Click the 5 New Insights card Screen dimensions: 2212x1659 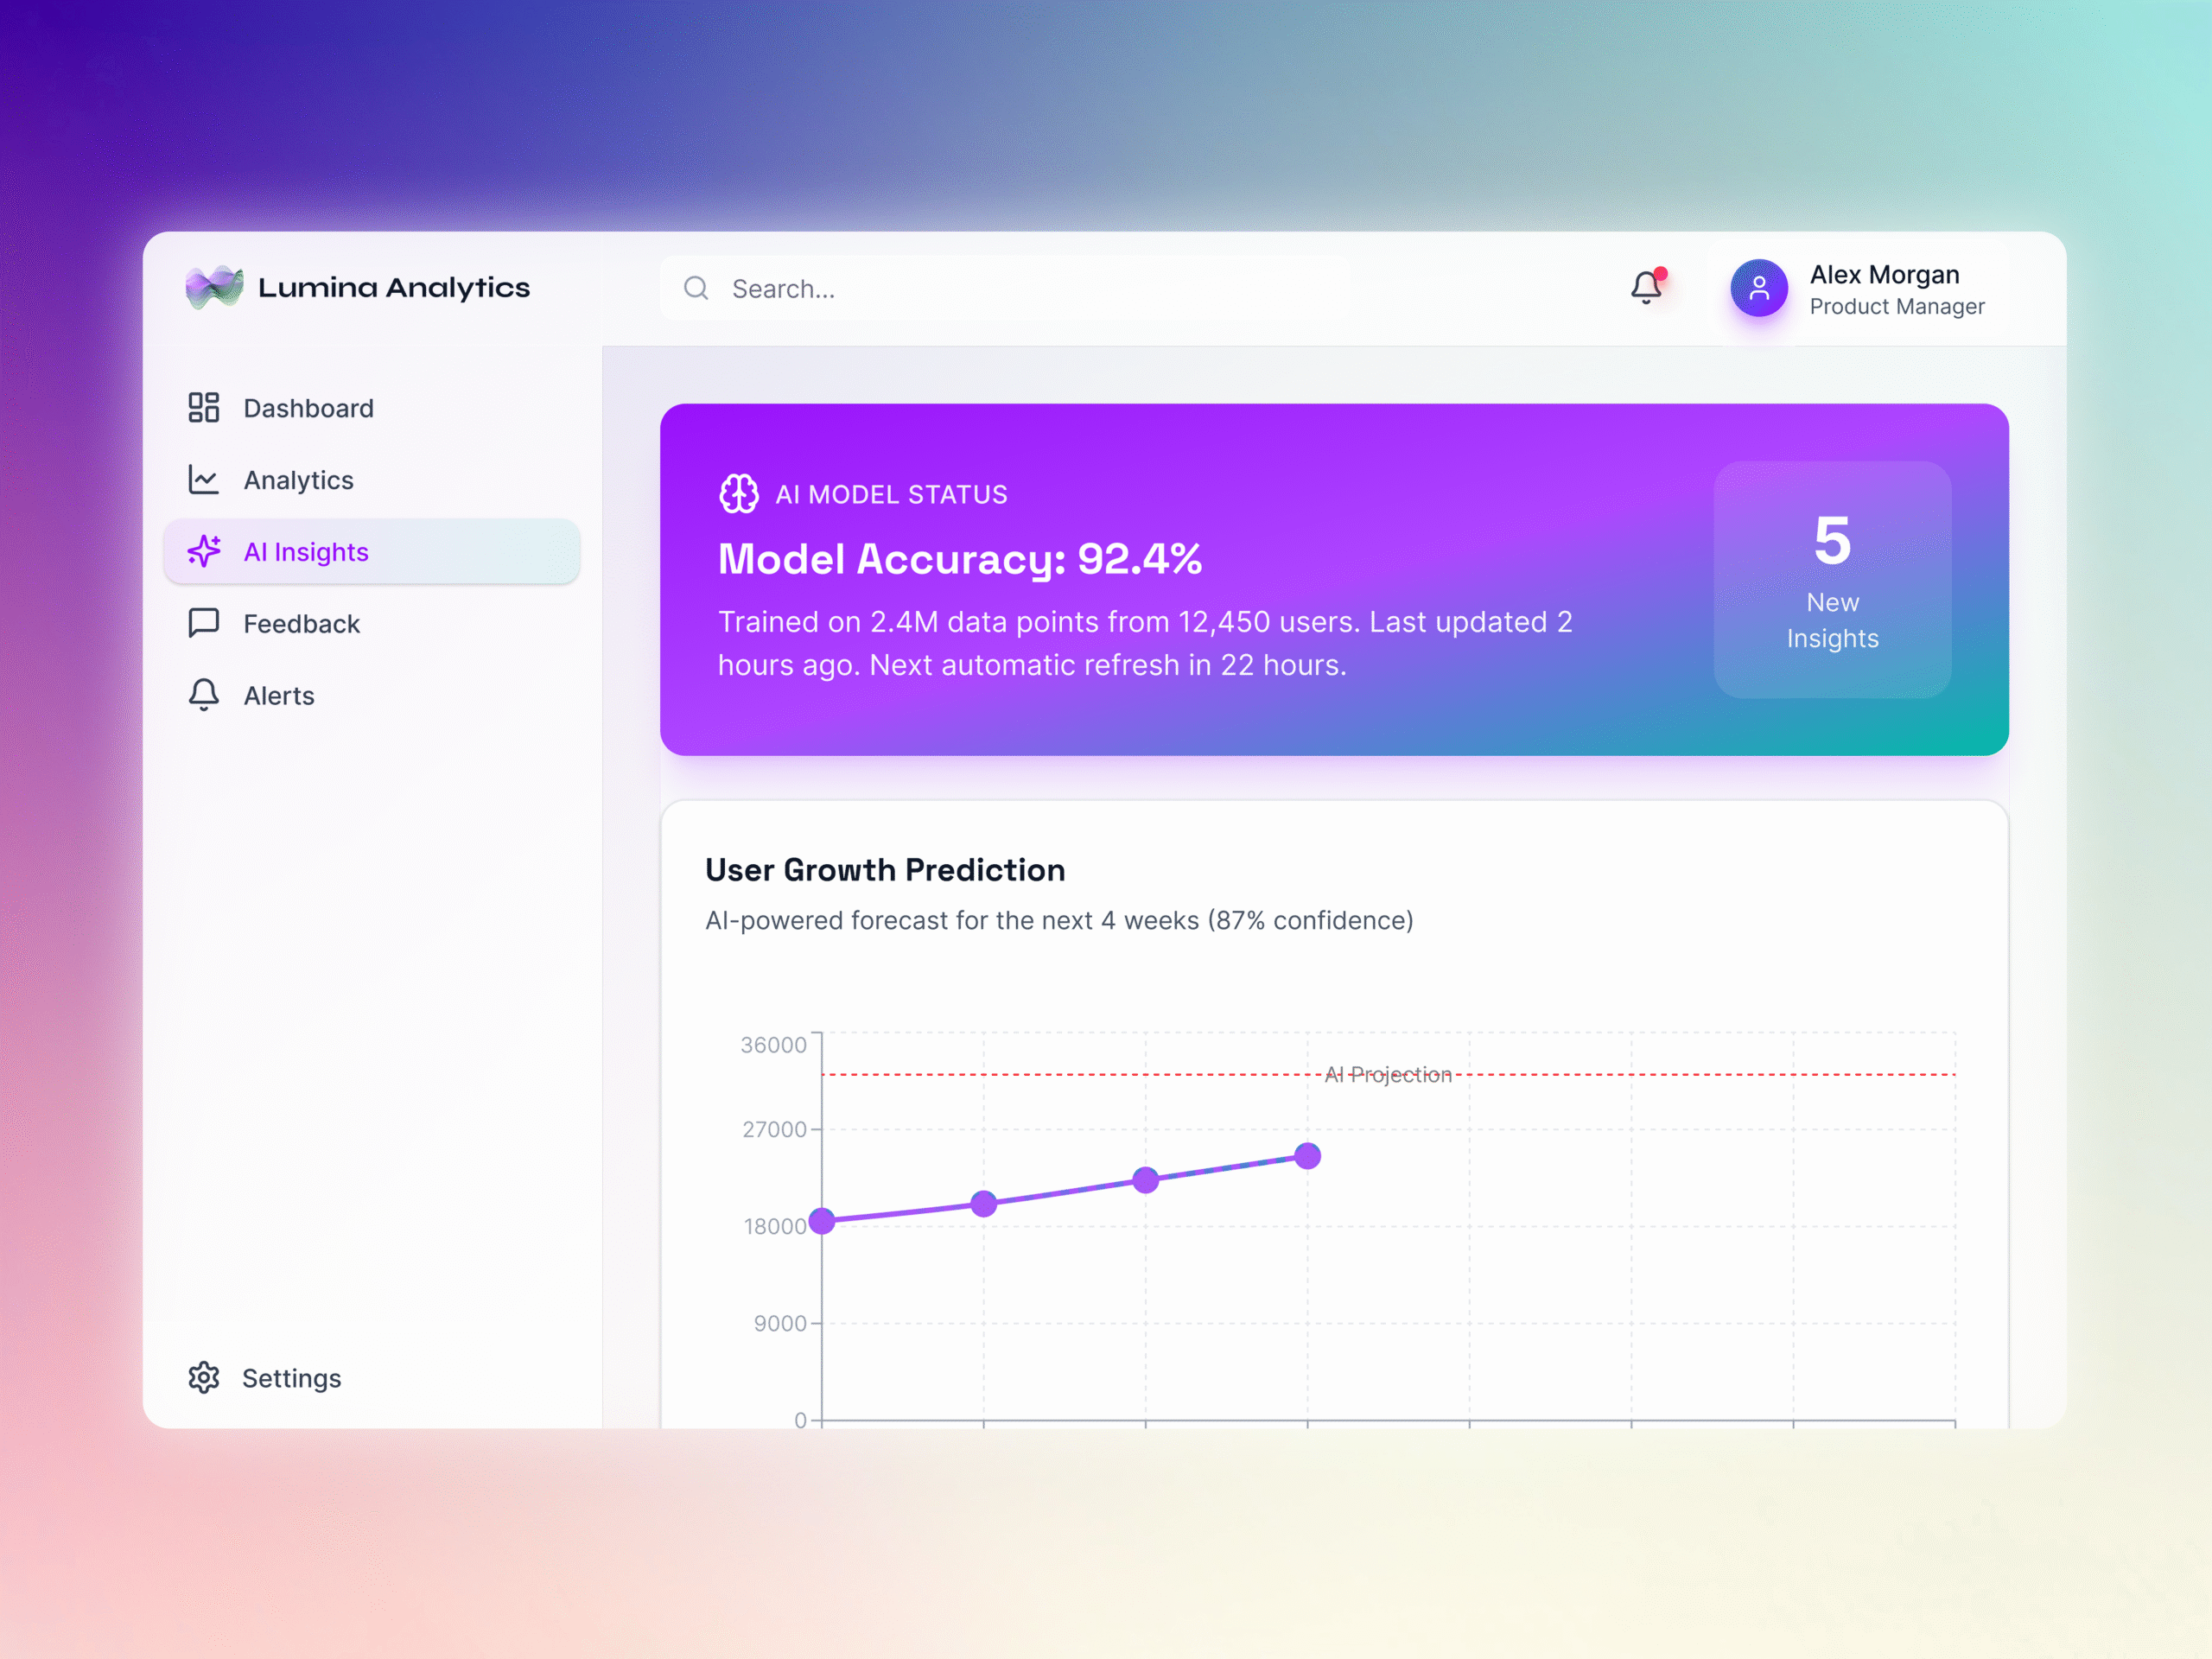(1832, 580)
